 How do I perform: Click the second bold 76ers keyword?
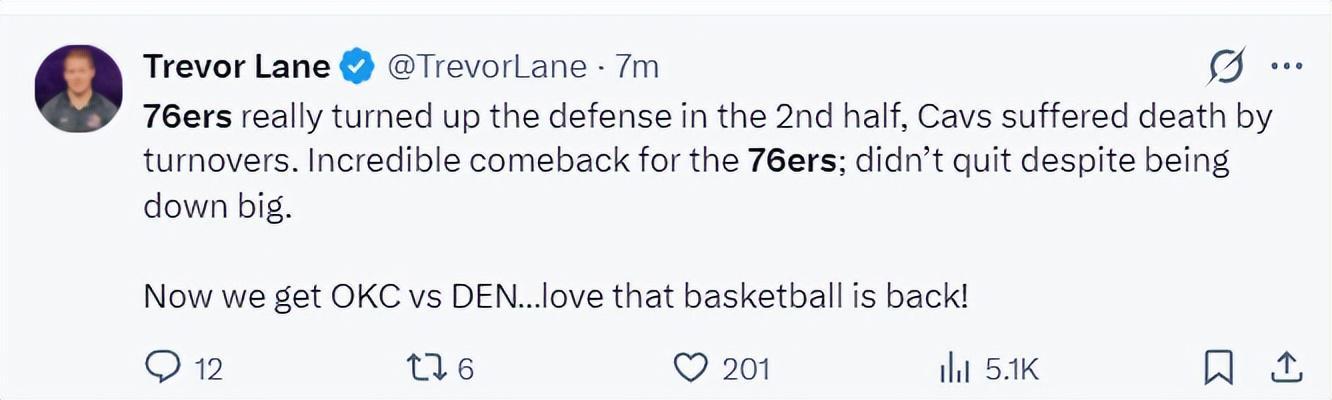coord(791,161)
